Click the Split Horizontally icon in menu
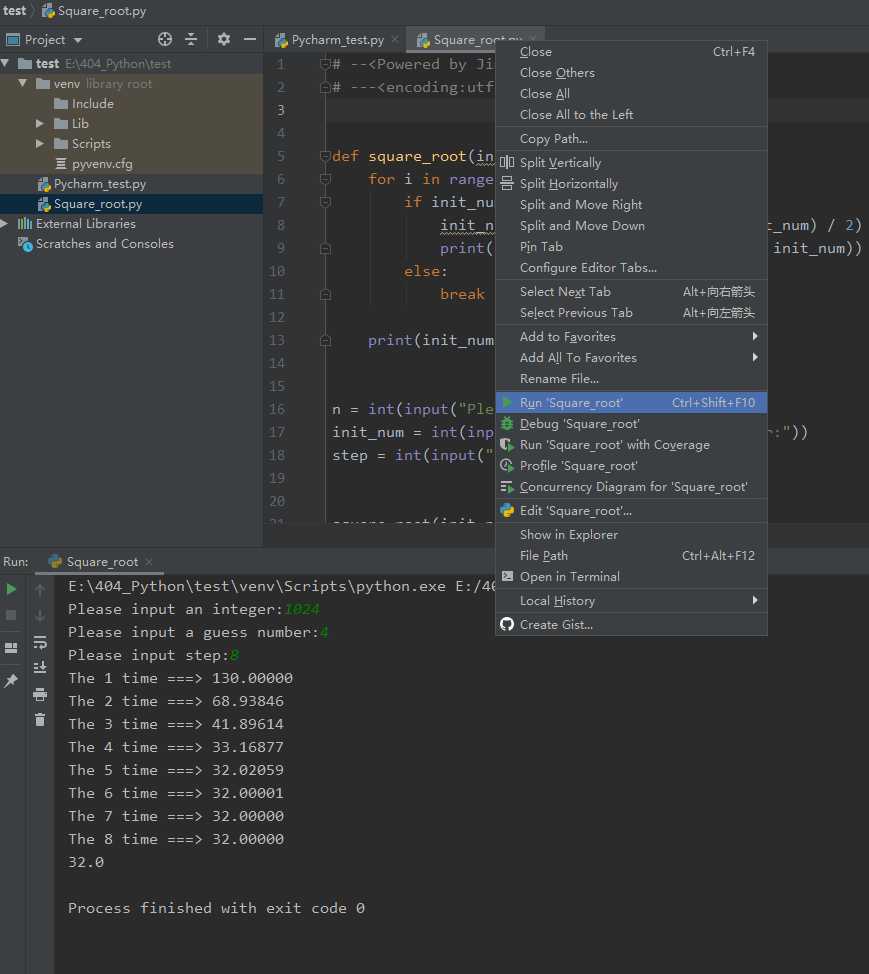 coord(507,183)
